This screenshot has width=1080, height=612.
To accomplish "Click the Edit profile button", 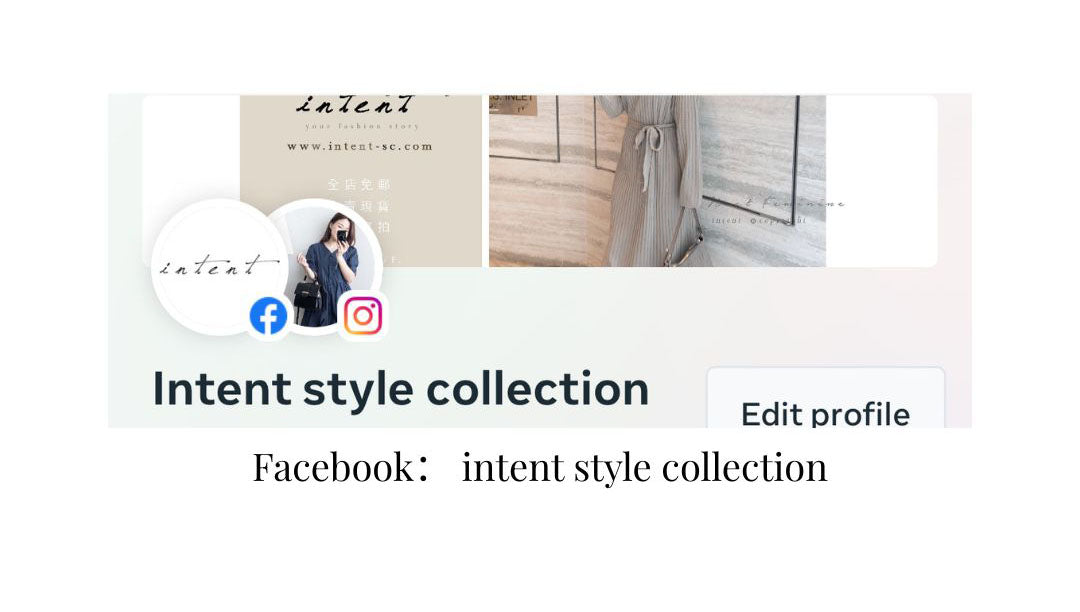I will [x=825, y=399].
